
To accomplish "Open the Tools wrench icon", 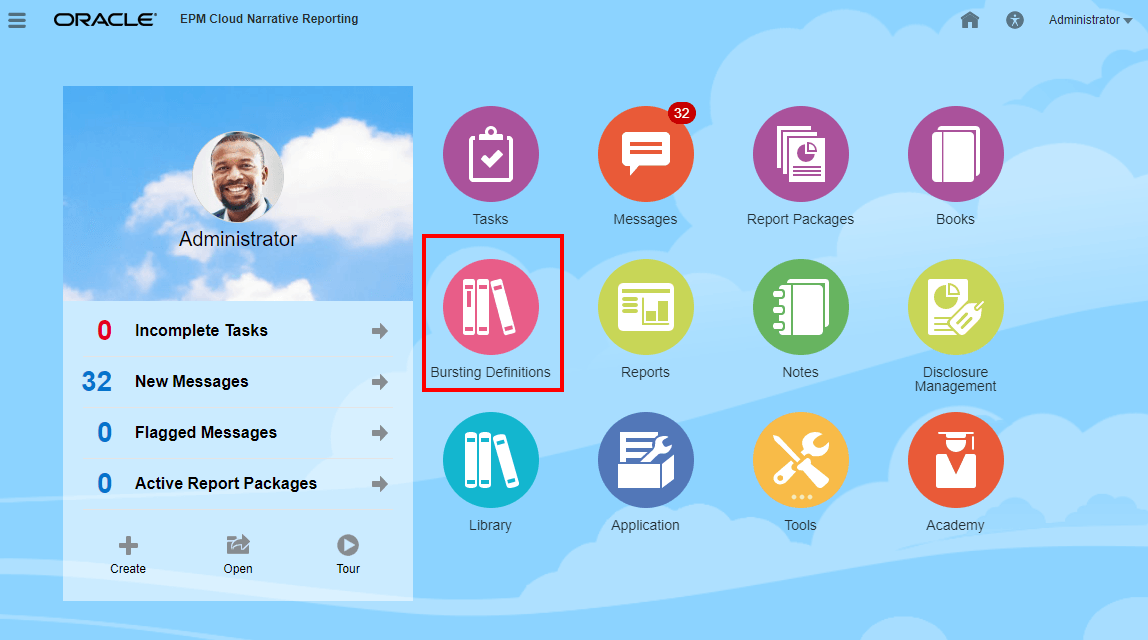I will coord(800,460).
